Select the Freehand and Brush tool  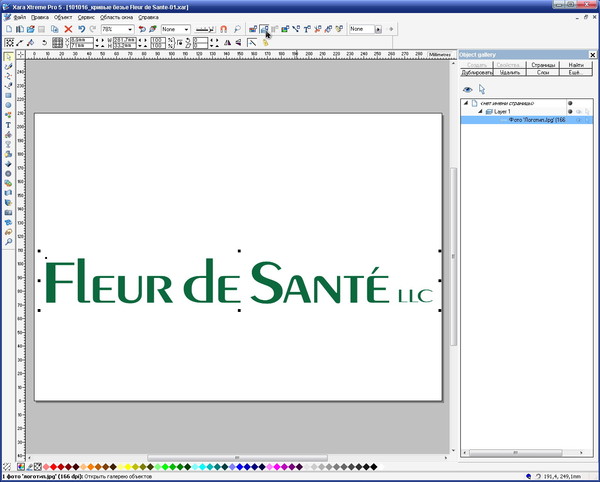click(8, 67)
